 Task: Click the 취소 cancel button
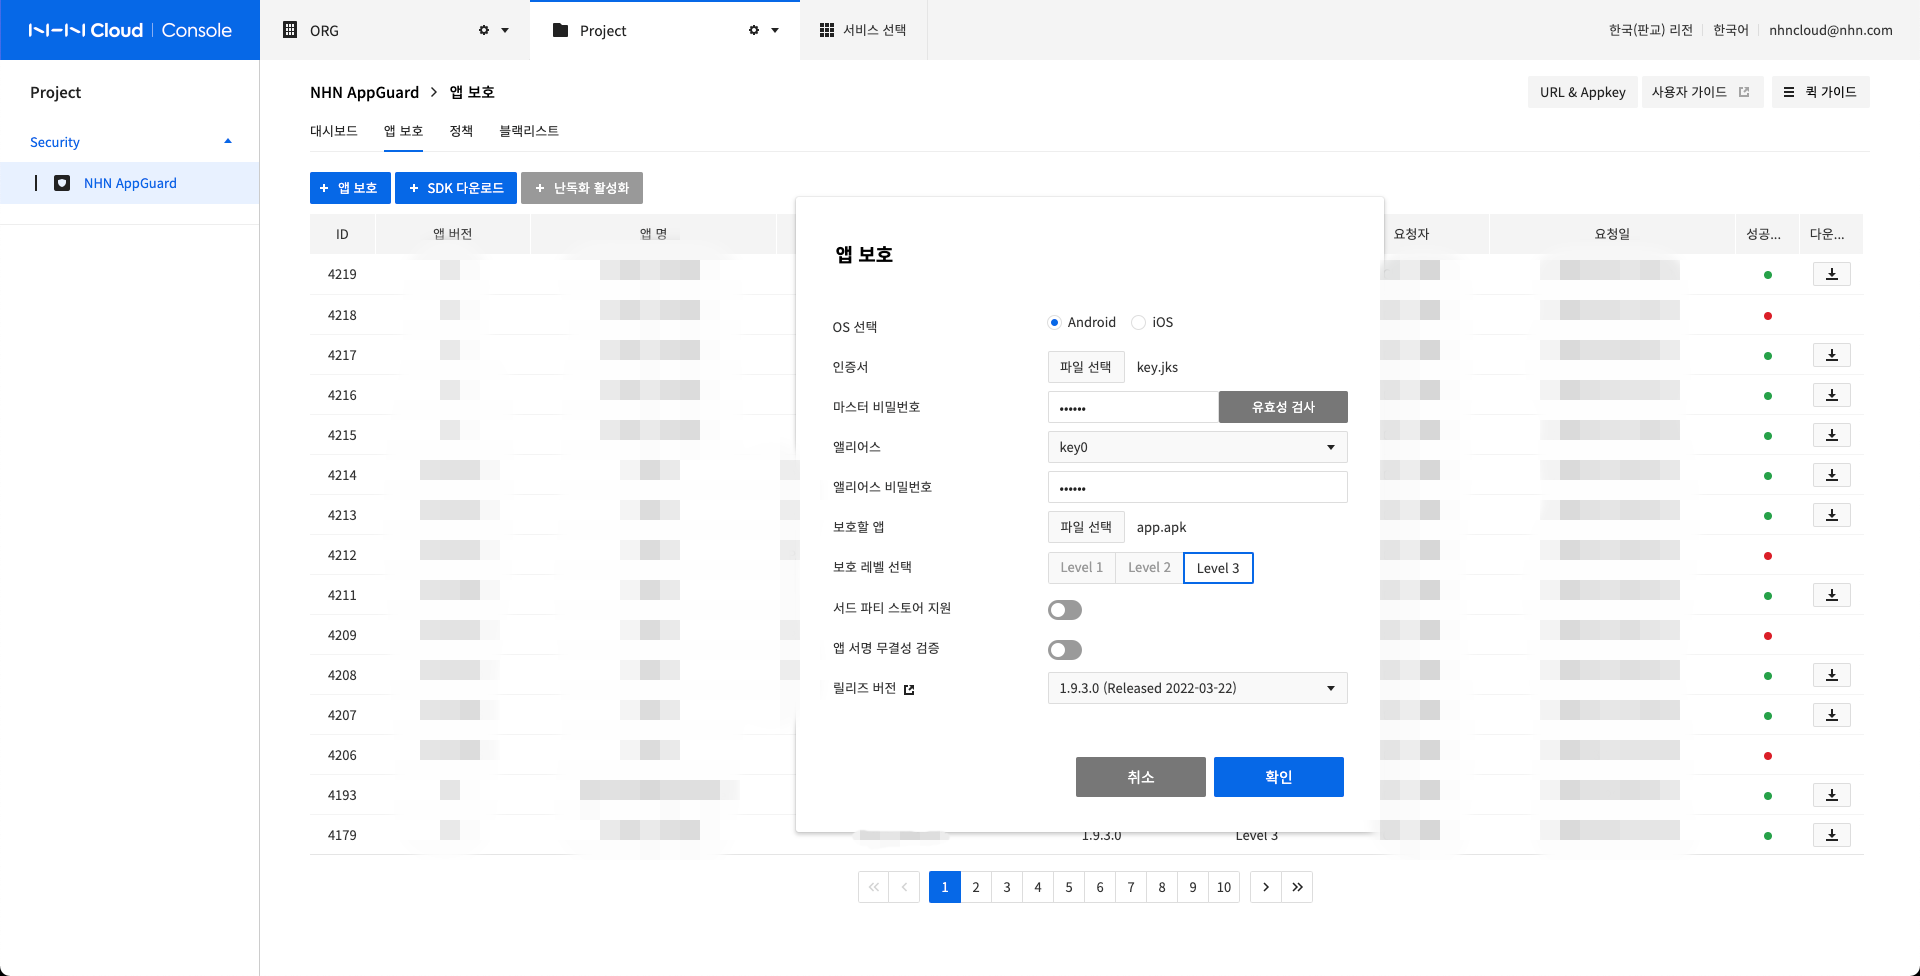[1140, 777]
